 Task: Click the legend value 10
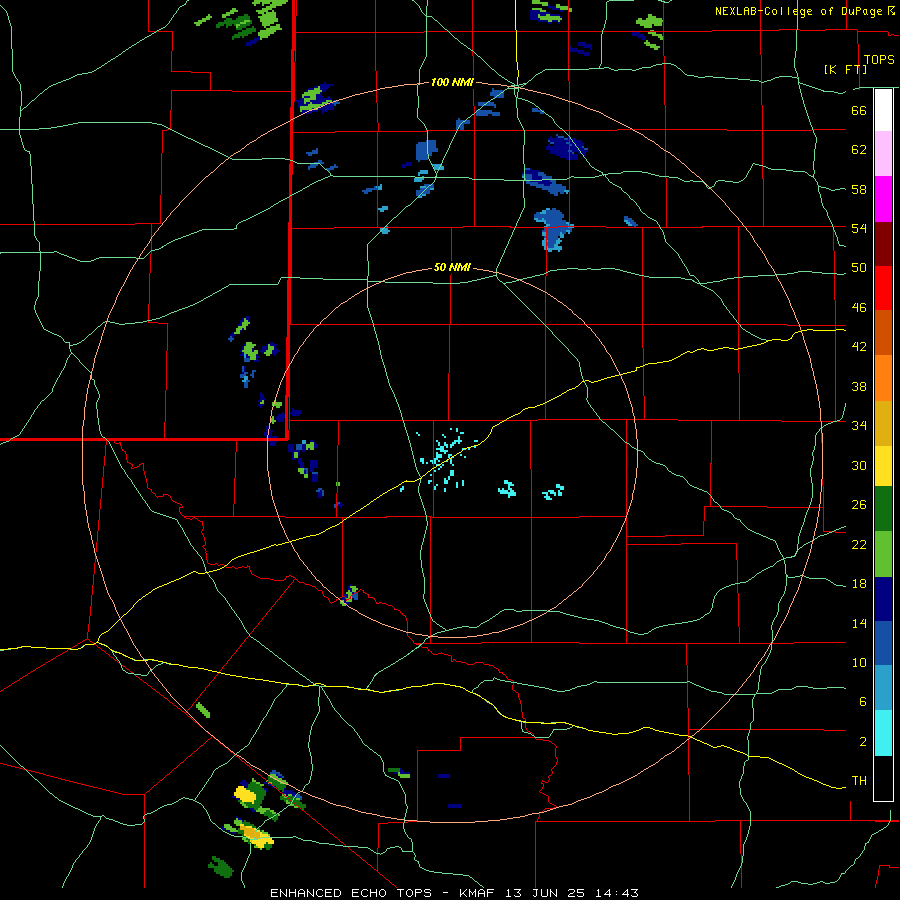pos(859,663)
